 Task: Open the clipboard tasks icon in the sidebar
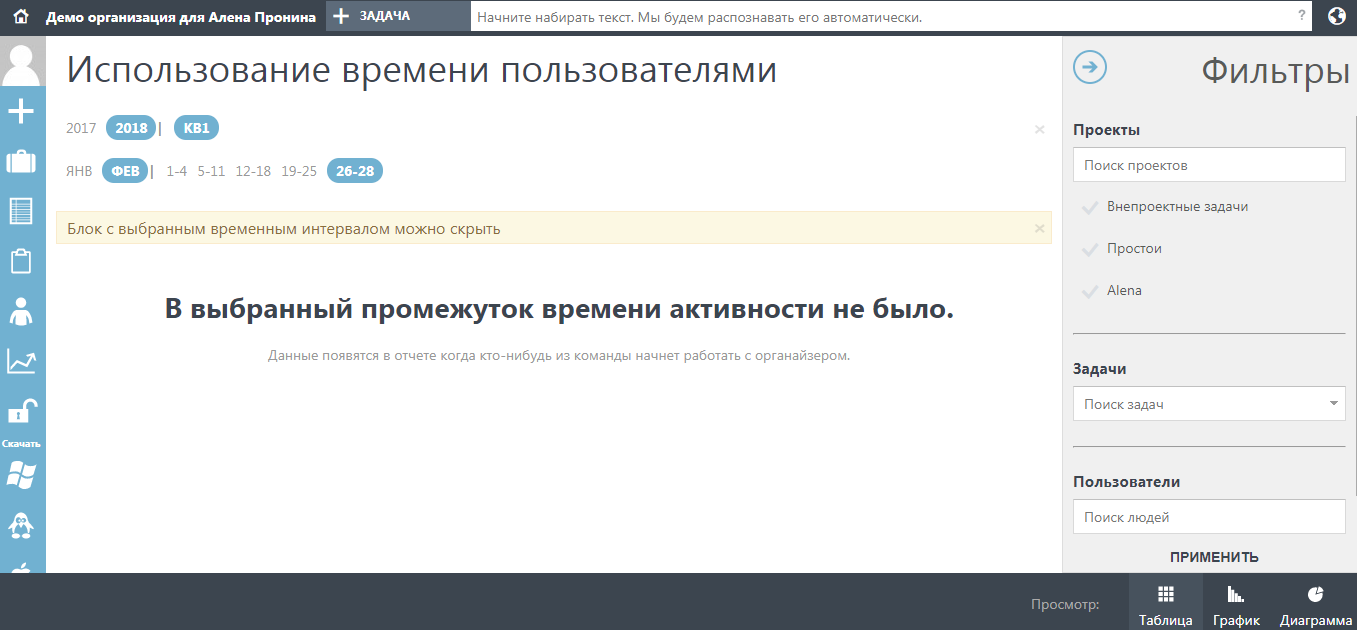tap(21, 261)
